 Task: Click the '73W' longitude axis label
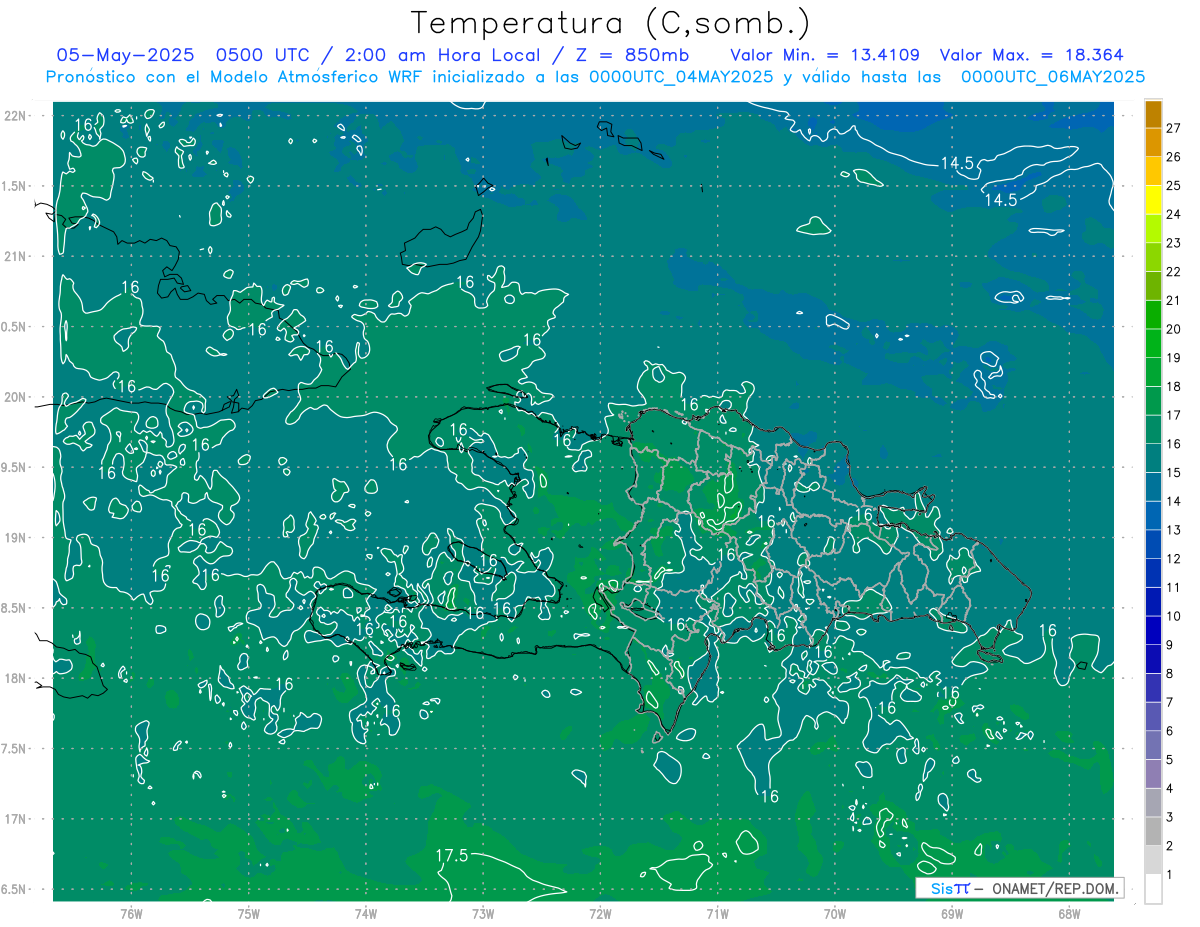pyautogui.click(x=483, y=914)
